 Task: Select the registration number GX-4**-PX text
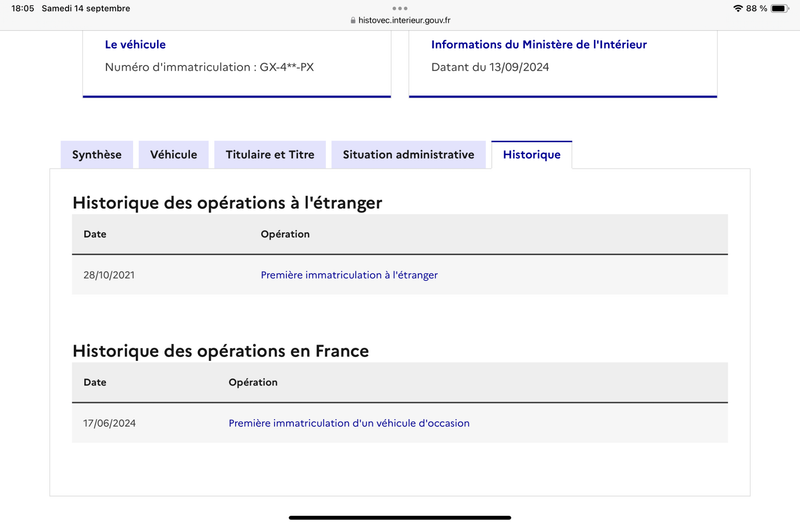pos(287,67)
